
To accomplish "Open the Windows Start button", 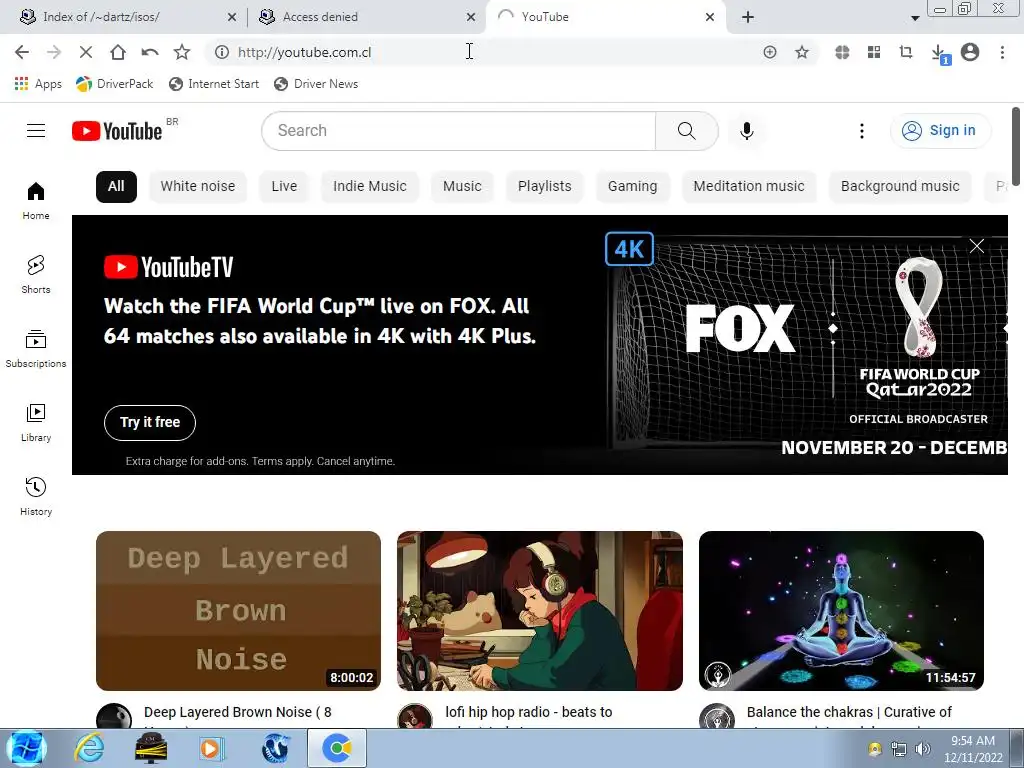I will pos(25,748).
